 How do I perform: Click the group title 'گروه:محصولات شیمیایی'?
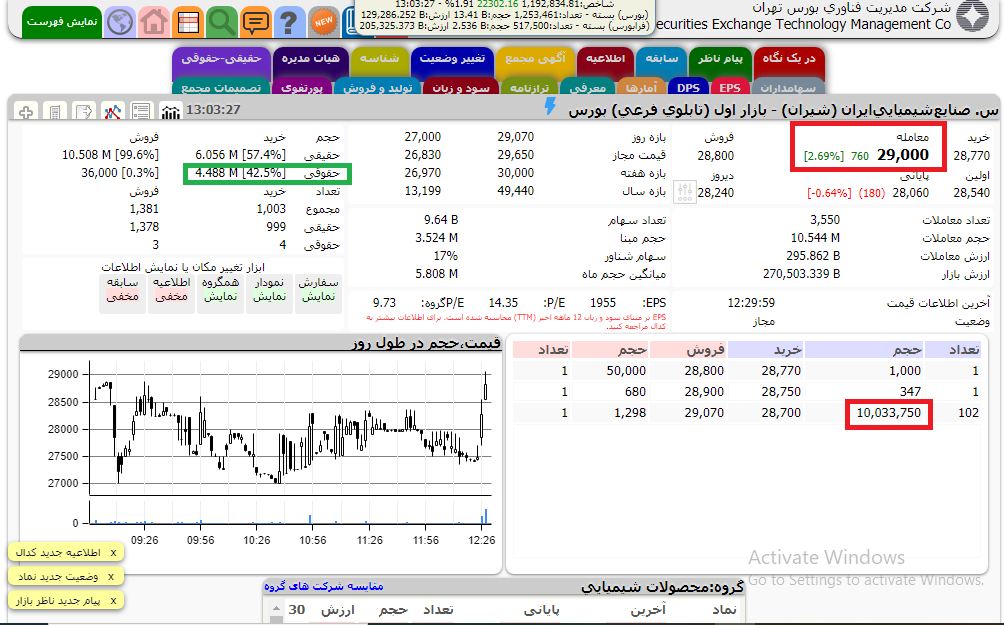(663, 587)
